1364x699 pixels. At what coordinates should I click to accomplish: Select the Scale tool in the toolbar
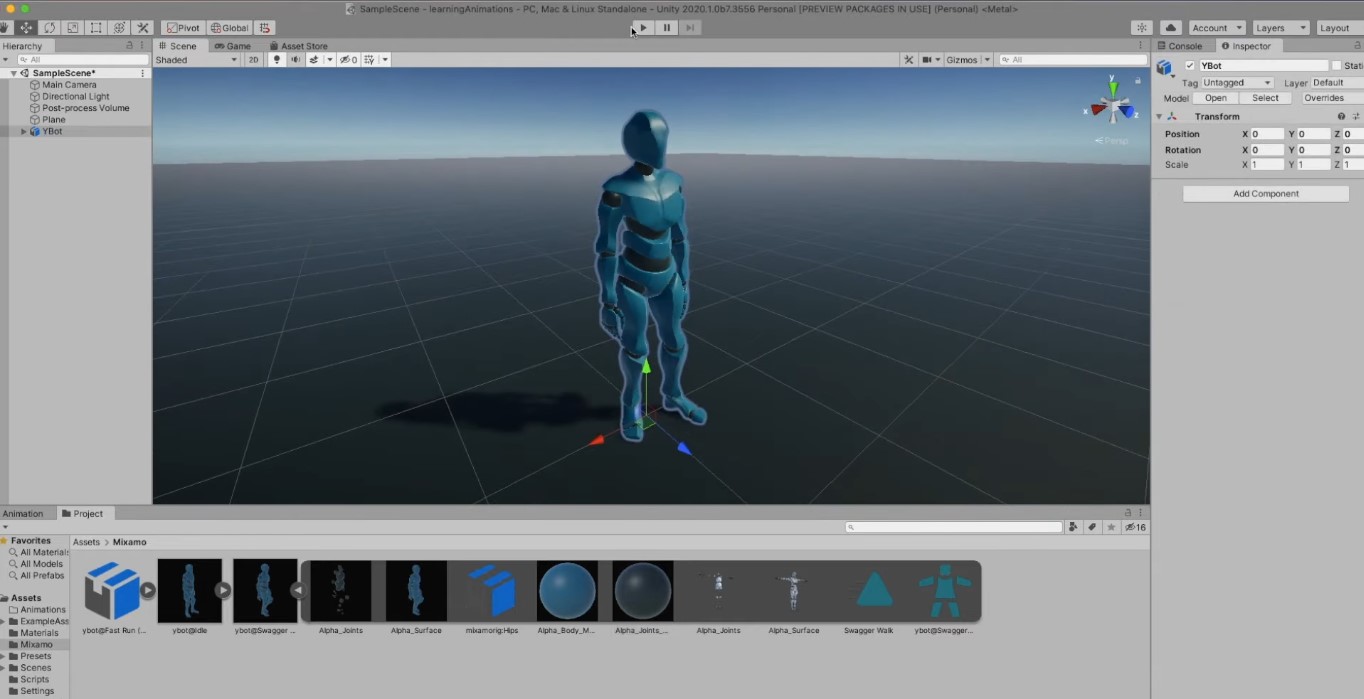(x=71, y=27)
